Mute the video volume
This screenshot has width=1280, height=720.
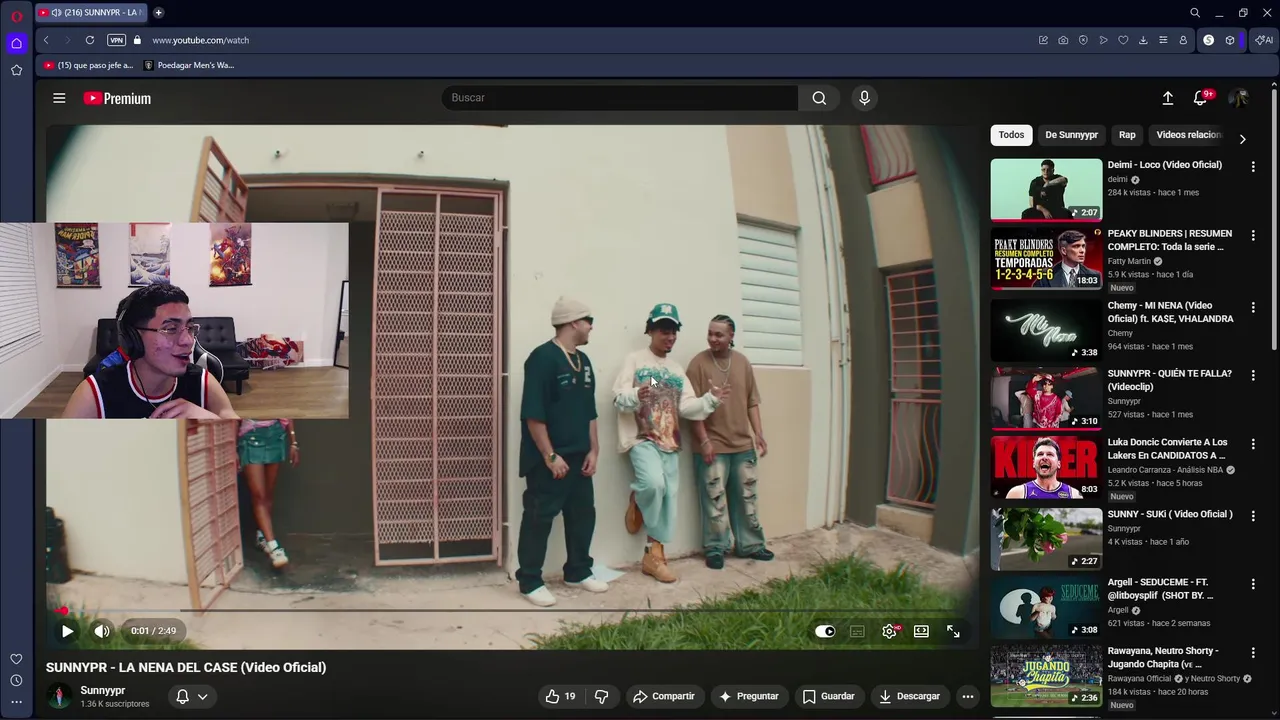[102, 631]
